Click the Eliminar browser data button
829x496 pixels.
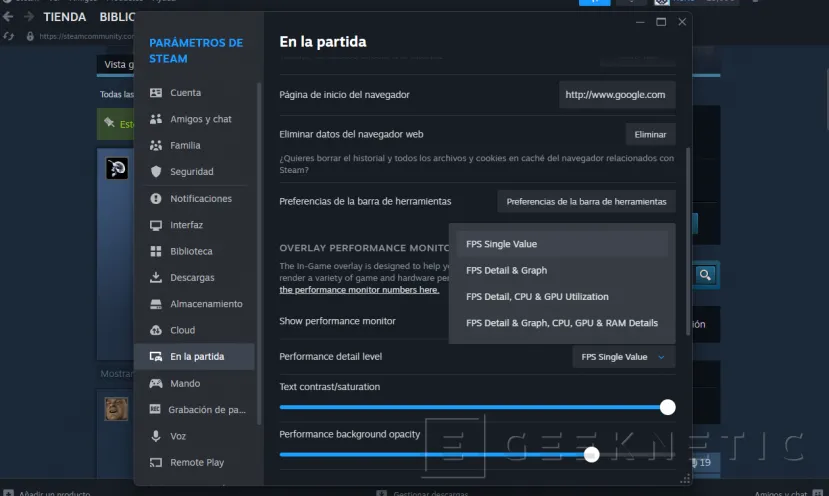click(650, 134)
